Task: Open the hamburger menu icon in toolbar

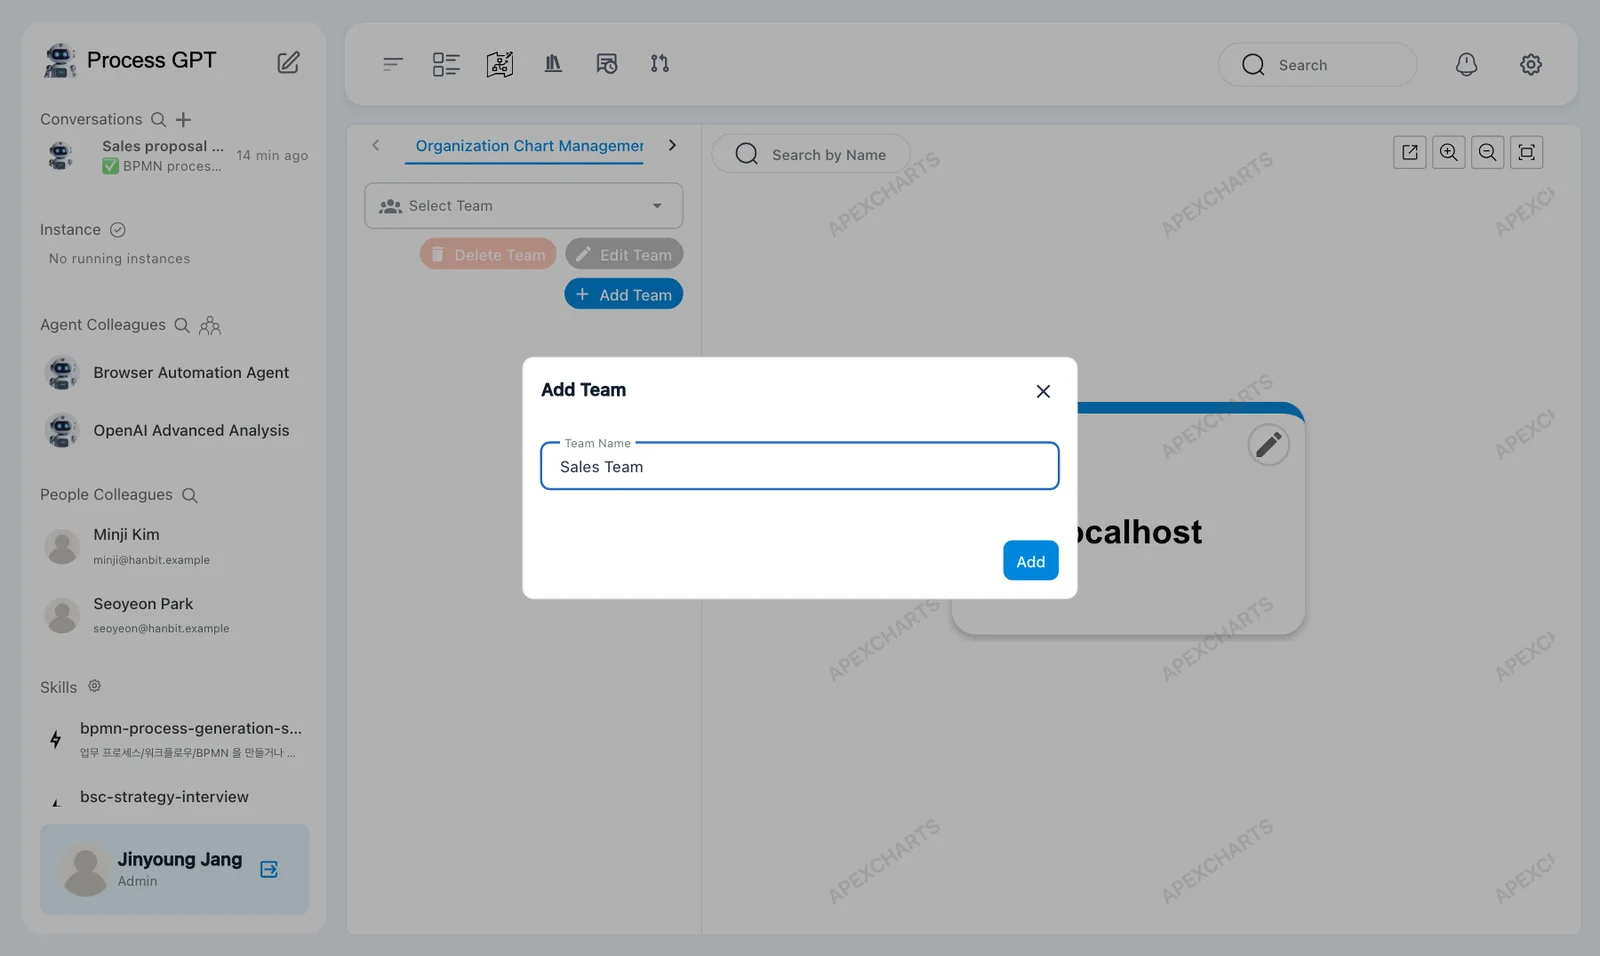Action: [x=392, y=64]
